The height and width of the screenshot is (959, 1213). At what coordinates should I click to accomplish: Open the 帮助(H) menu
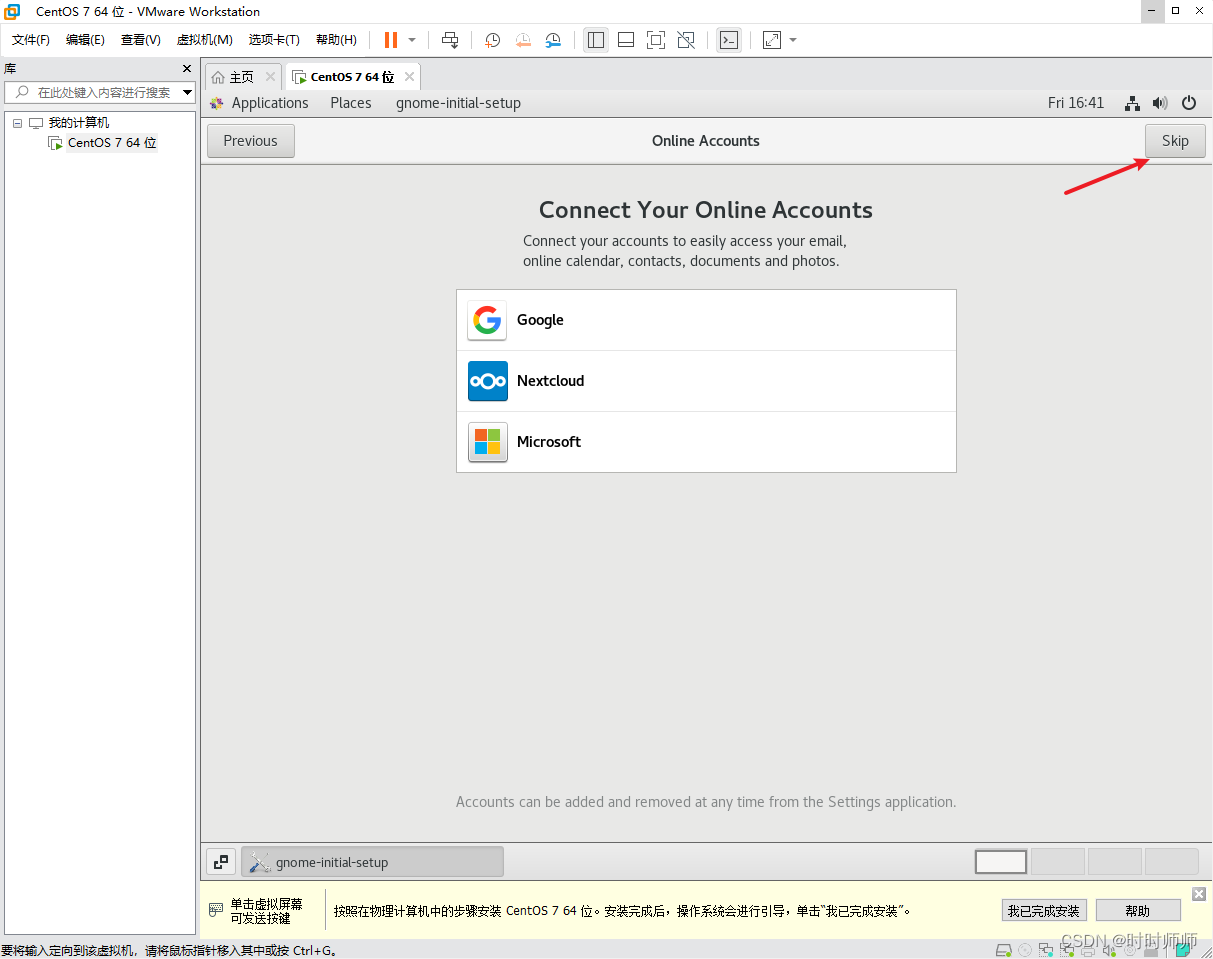point(336,40)
